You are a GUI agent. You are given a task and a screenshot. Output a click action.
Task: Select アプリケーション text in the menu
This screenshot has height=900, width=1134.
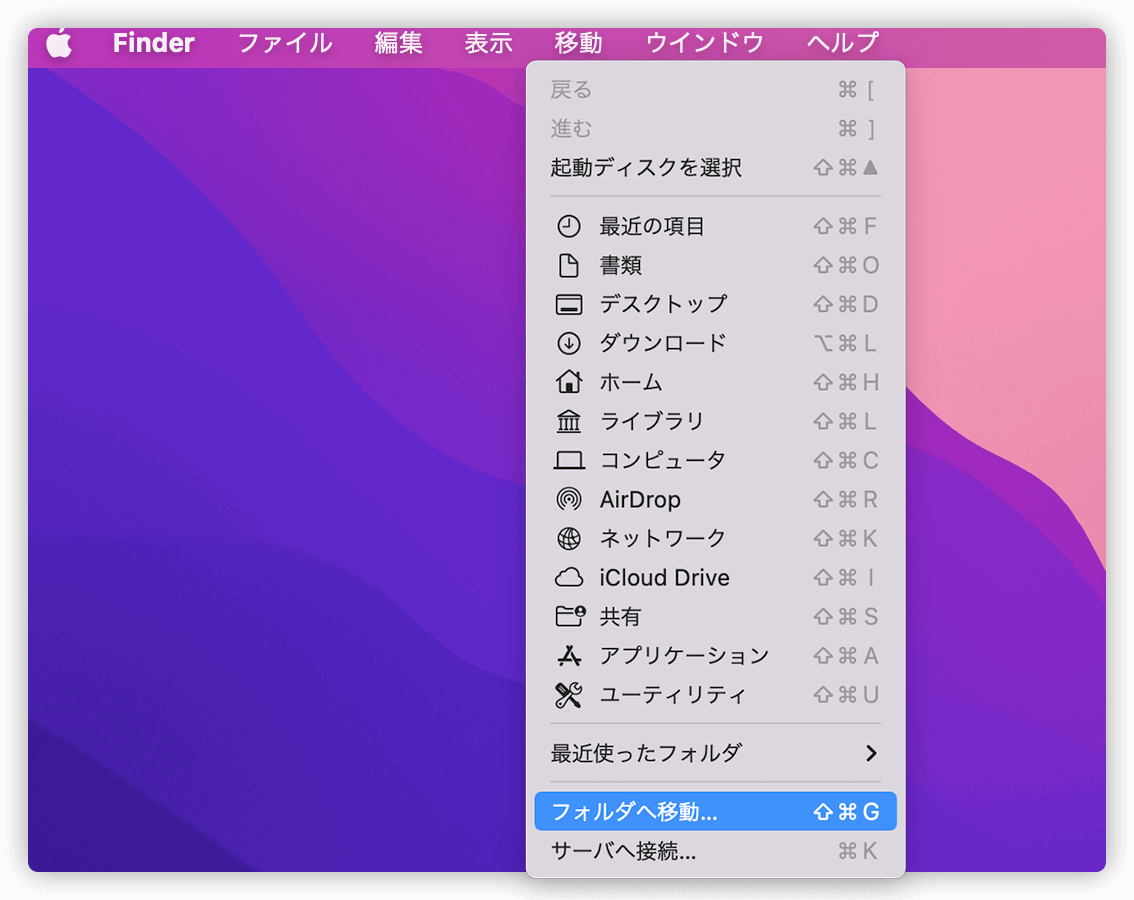(x=684, y=655)
